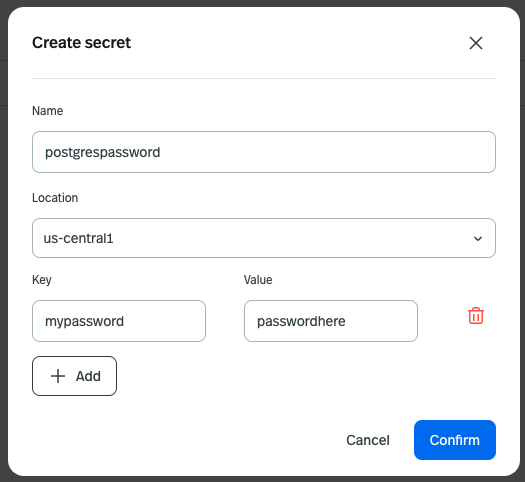Cancel secret creation
This screenshot has width=525, height=482.
[368, 440]
